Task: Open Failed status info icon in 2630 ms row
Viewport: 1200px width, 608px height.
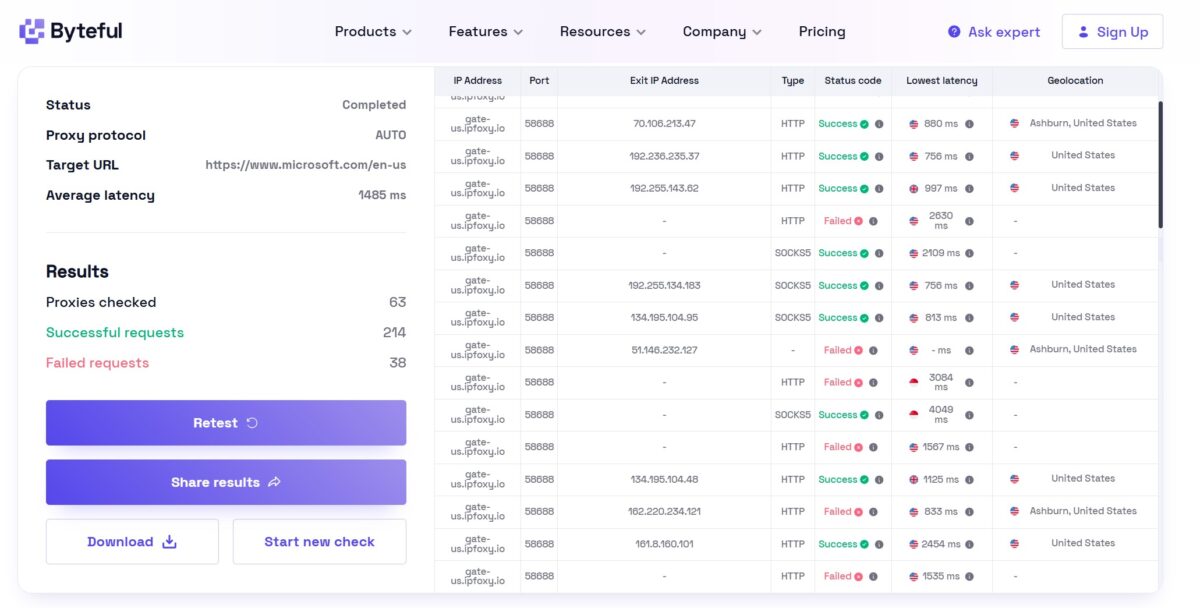Action: tap(873, 221)
